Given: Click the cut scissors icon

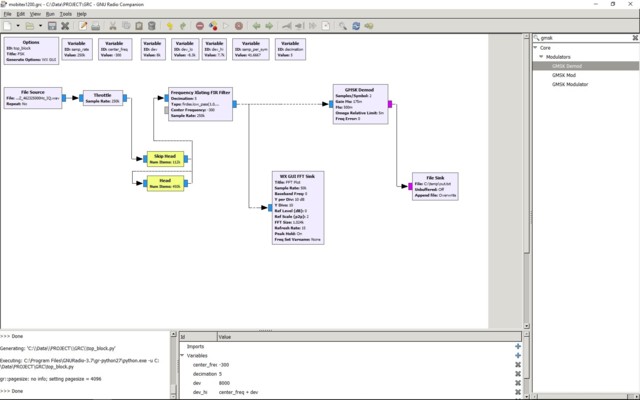Looking at the screenshot, I should (113, 26).
